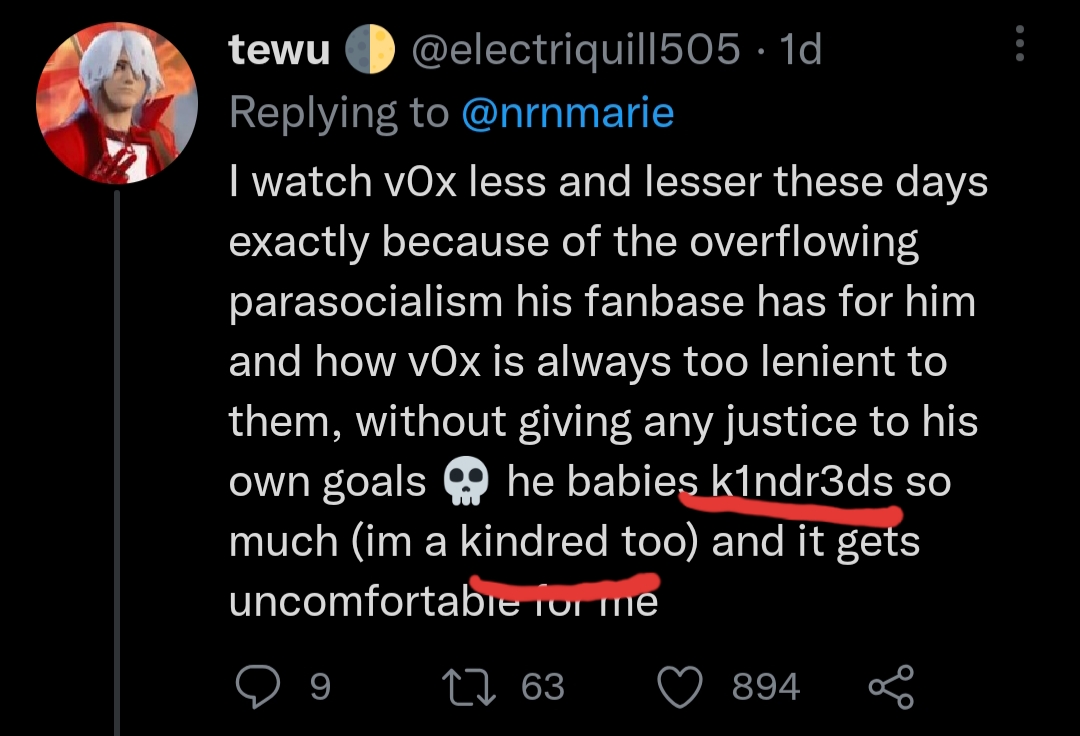Click the skull emoji in the tweet
Image resolution: width=1080 pixels, height=736 pixels.
pyautogui.click(x=466, y=481)
